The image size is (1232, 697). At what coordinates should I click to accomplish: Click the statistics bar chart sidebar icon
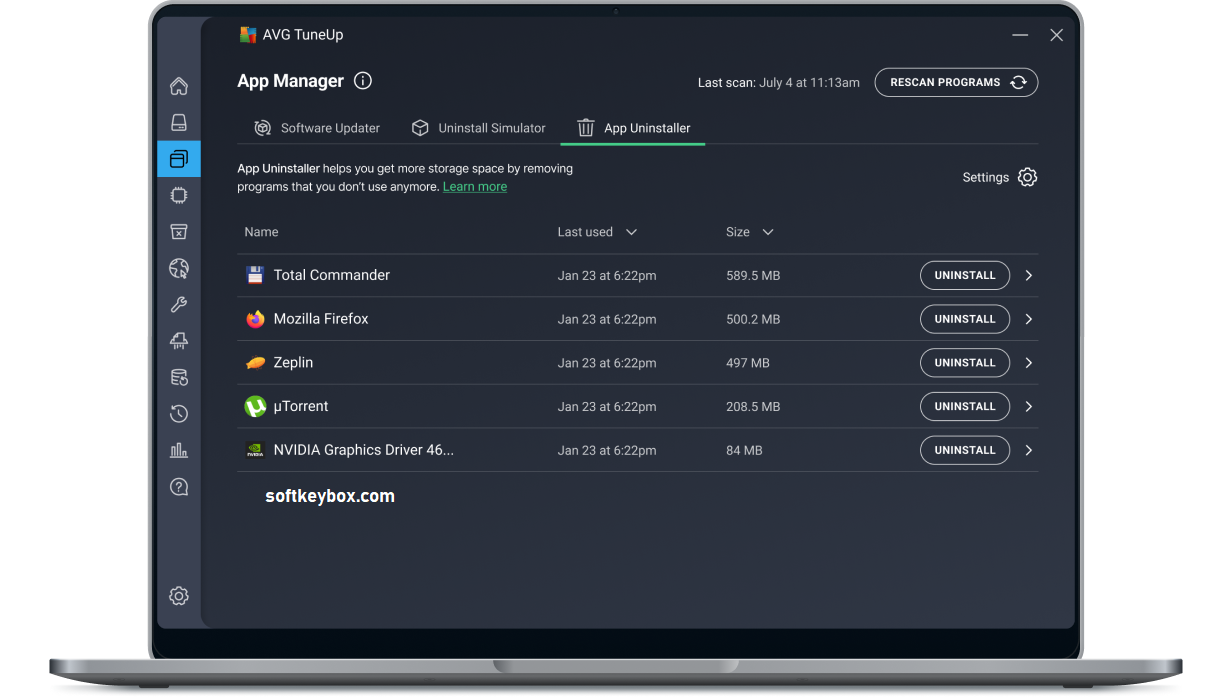(x=179, y=449)
